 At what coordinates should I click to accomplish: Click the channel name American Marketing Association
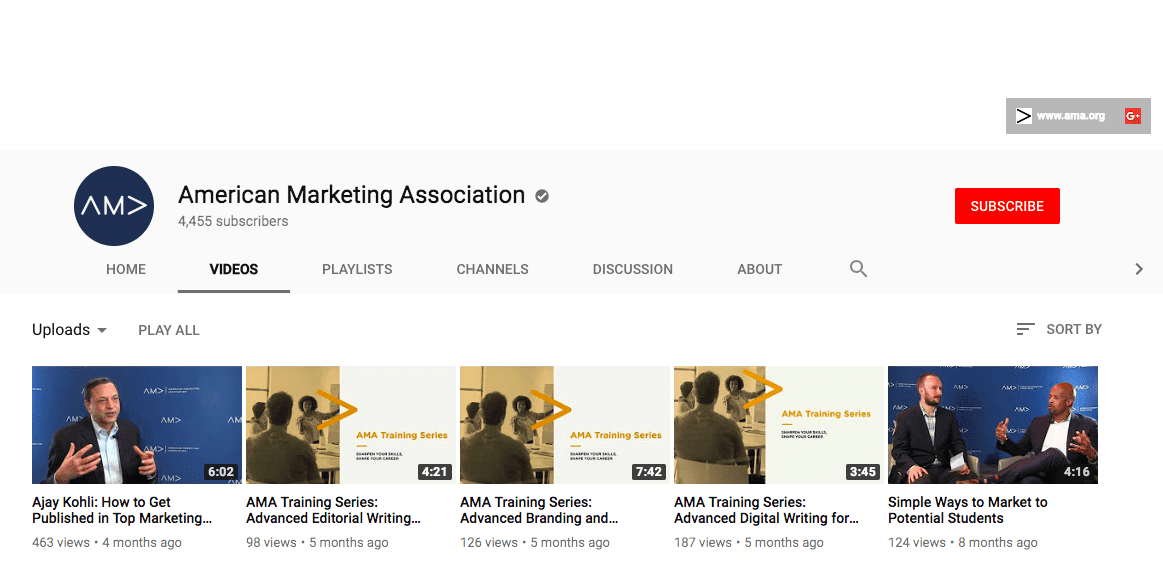pos(352,194)
